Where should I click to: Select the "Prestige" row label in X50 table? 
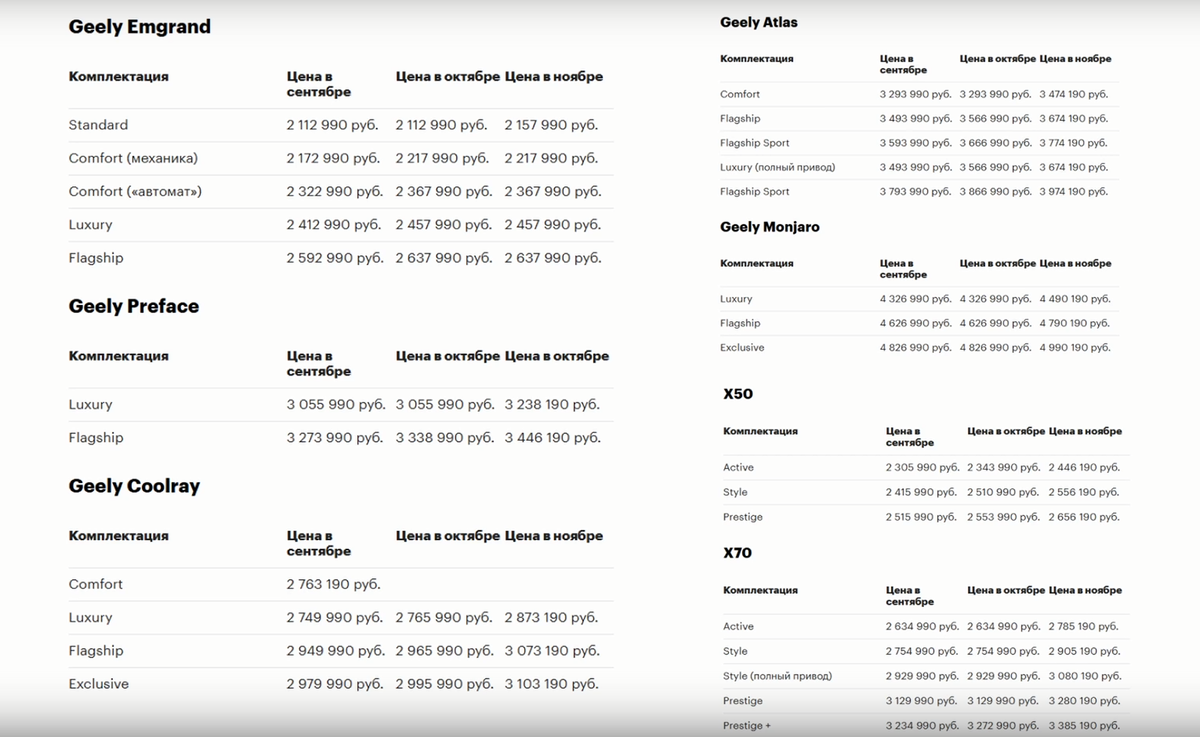coord(743,517)
